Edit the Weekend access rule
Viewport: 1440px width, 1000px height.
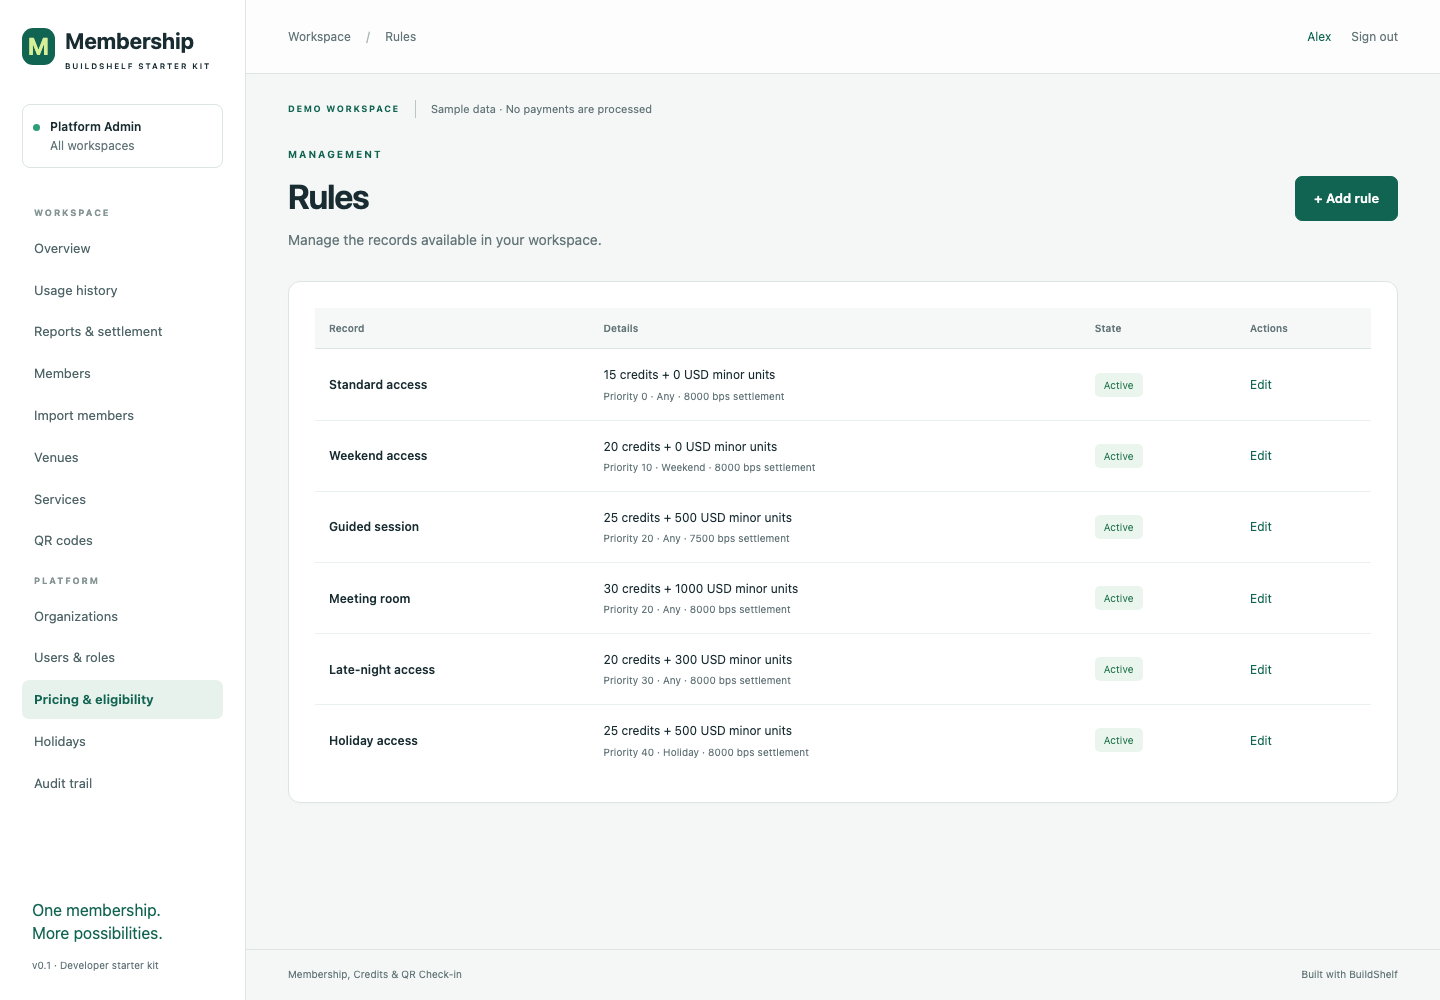[1261, 456]
